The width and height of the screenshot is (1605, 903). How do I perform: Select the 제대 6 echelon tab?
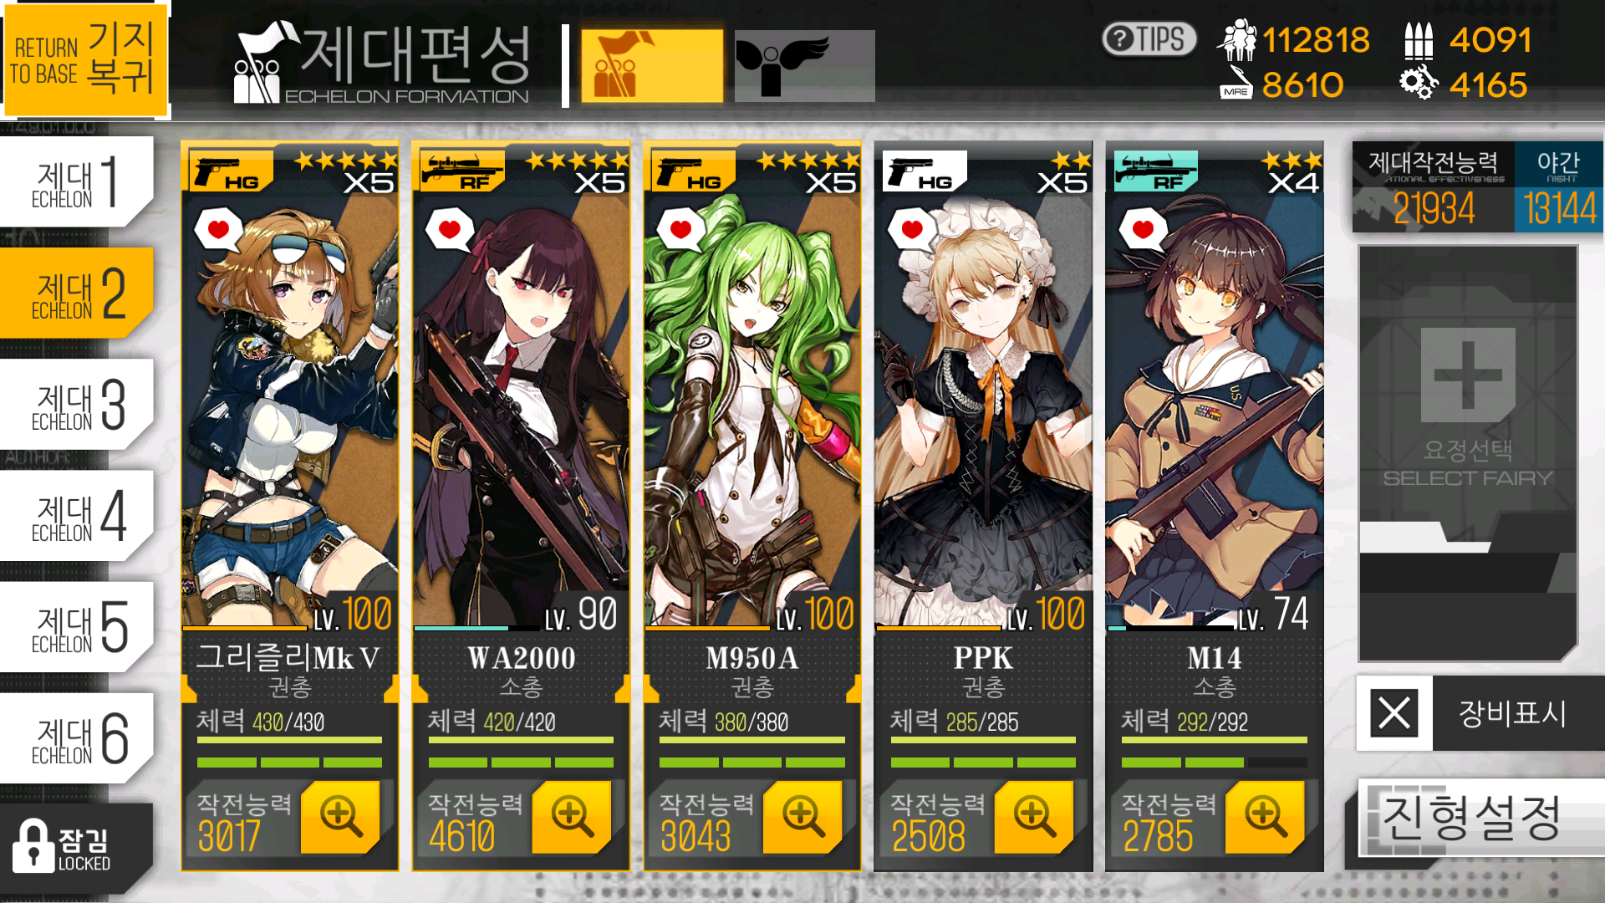77,739
